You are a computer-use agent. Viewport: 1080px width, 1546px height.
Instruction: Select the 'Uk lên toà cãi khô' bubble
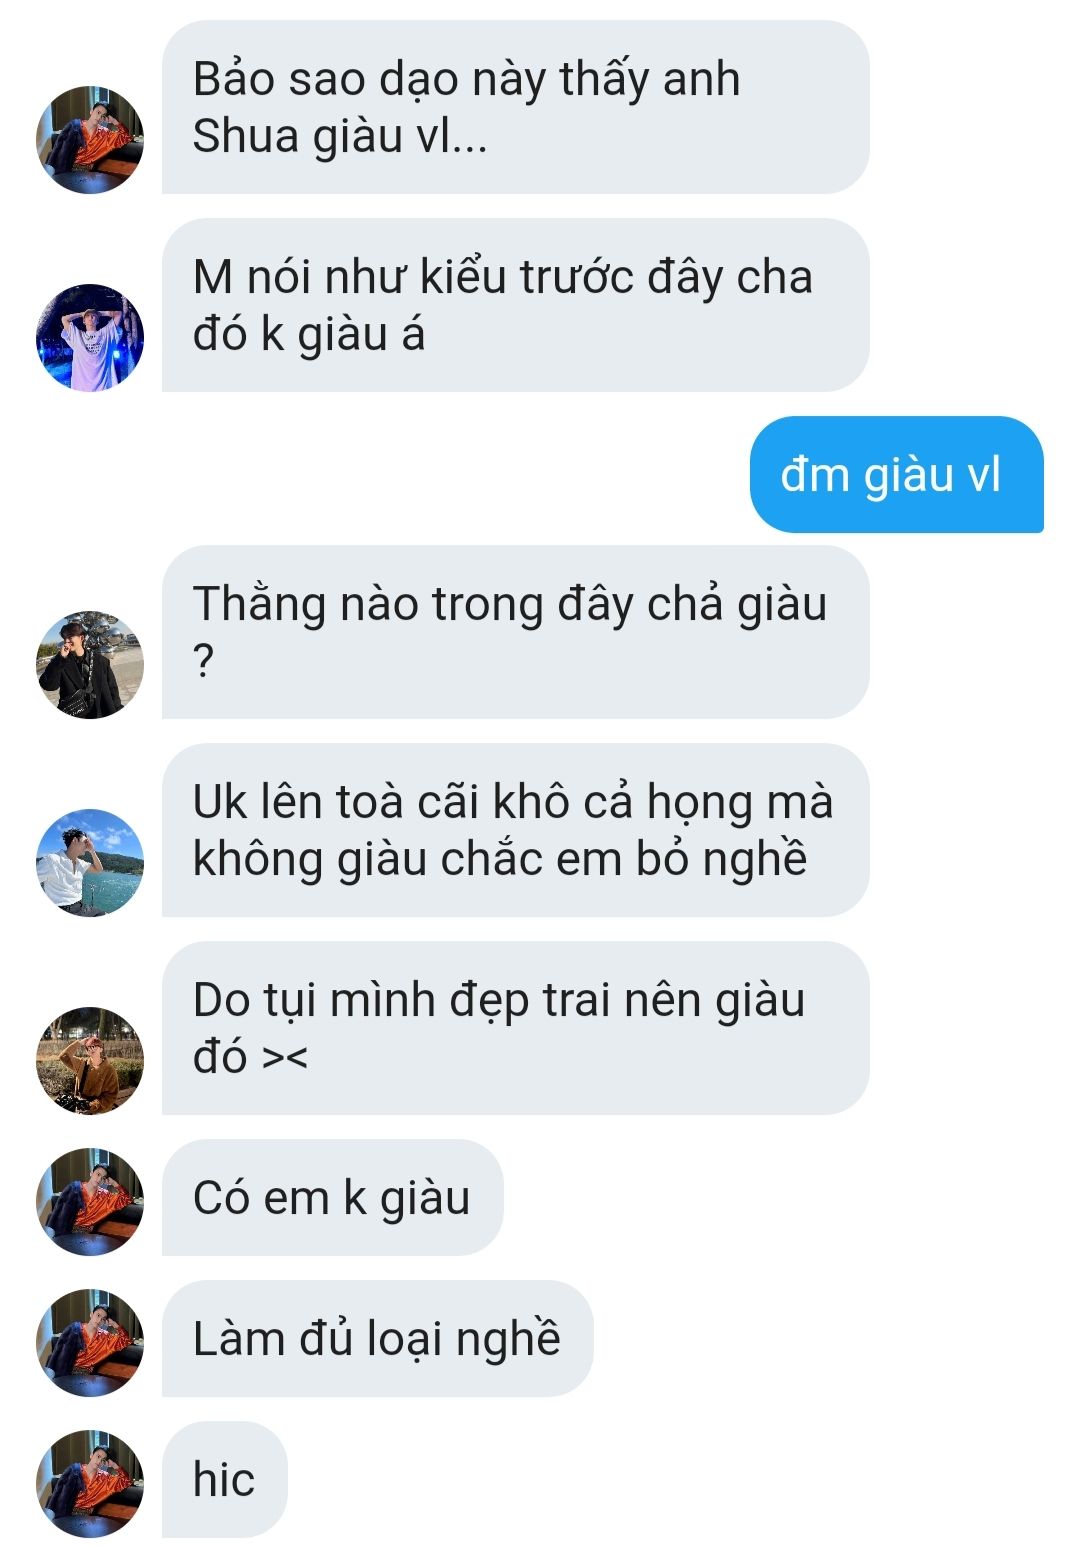click(x=515, y=830)
